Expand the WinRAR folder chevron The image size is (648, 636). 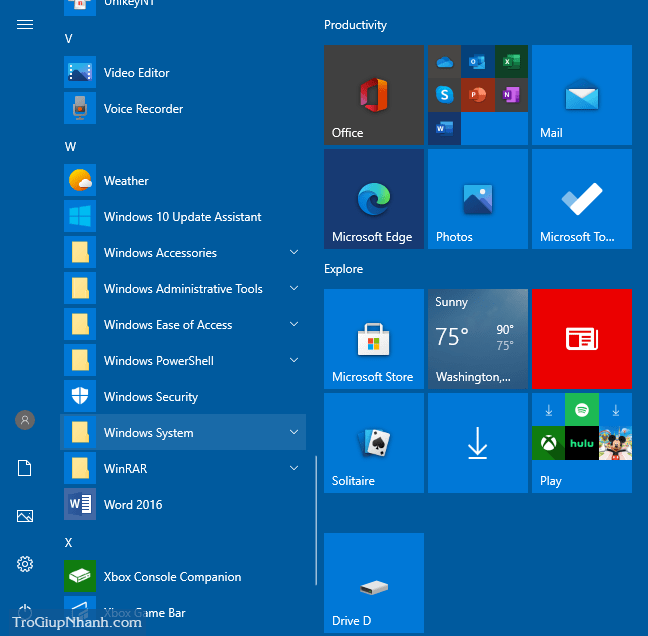[294, 468]
